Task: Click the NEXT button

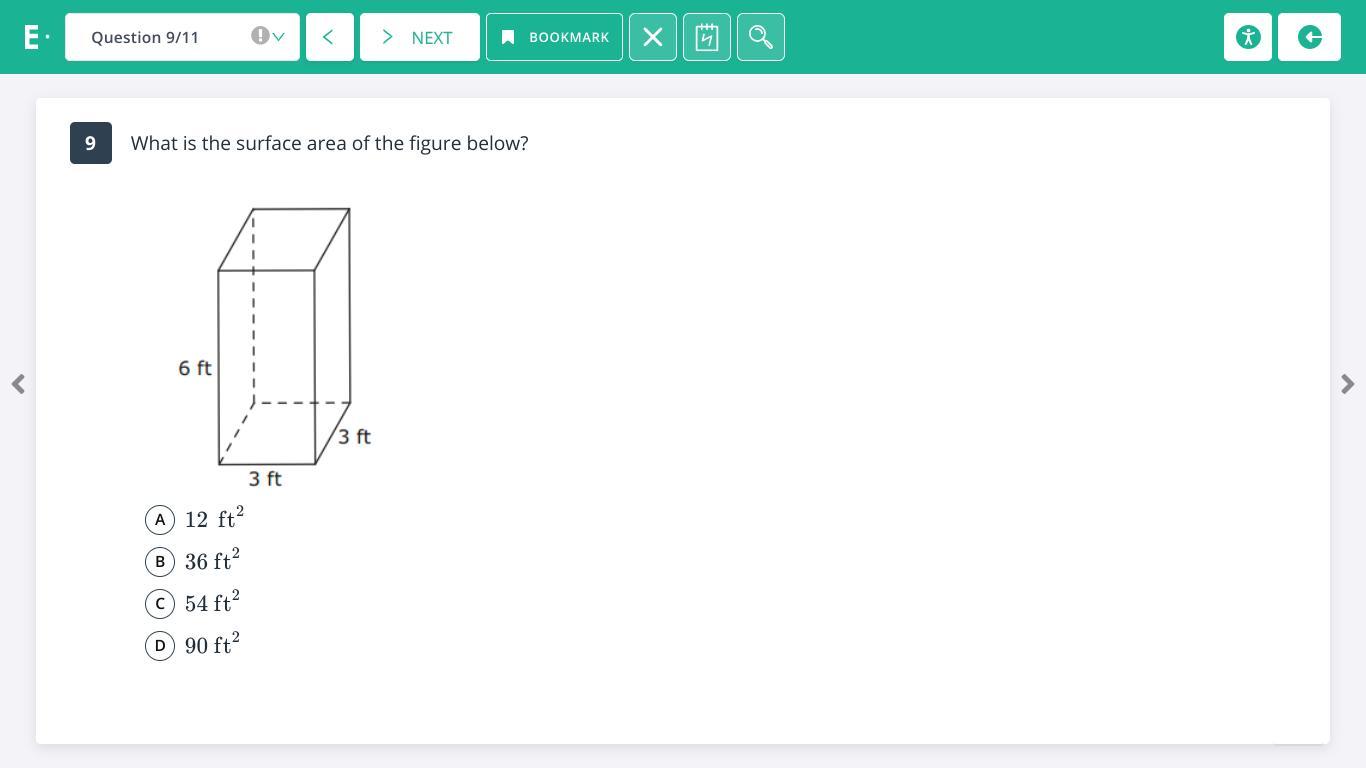Action: point(420,37)
